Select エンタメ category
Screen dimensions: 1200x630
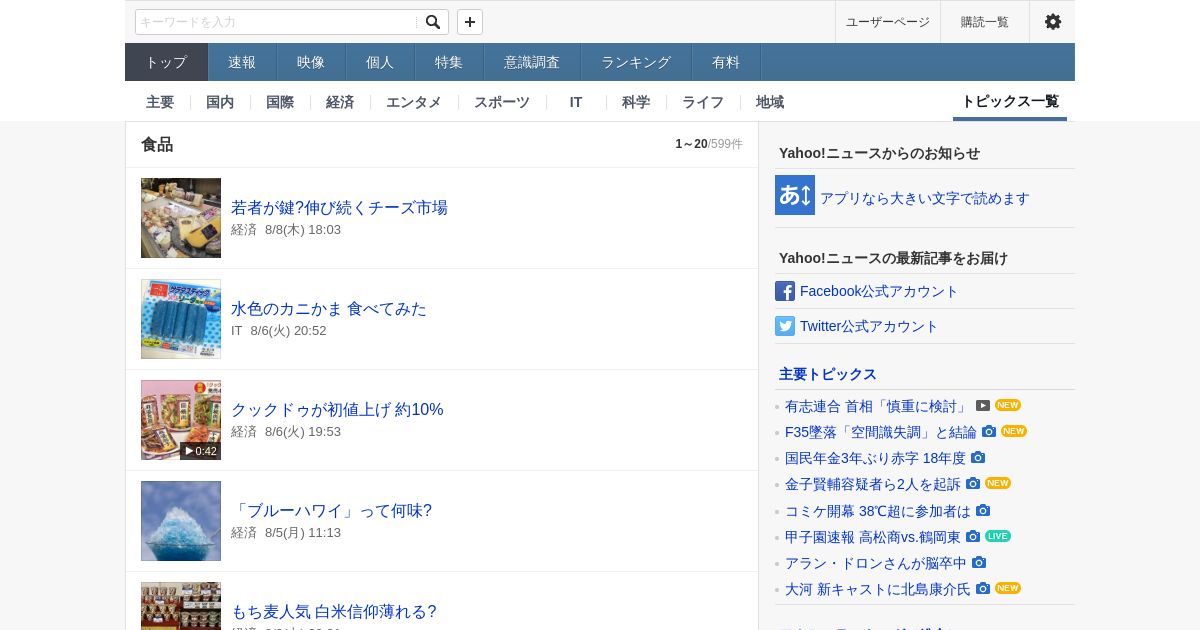pos(414,102)
